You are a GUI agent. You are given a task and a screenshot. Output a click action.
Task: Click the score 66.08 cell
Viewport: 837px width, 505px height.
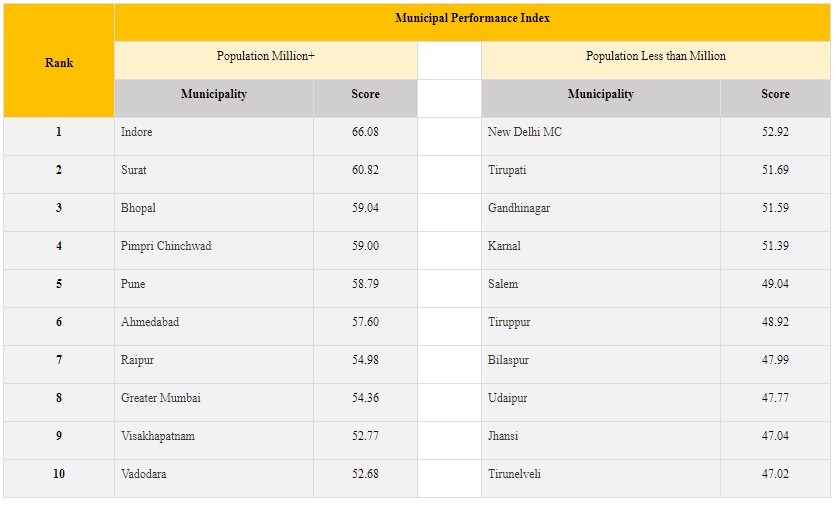tap(365, 136)
